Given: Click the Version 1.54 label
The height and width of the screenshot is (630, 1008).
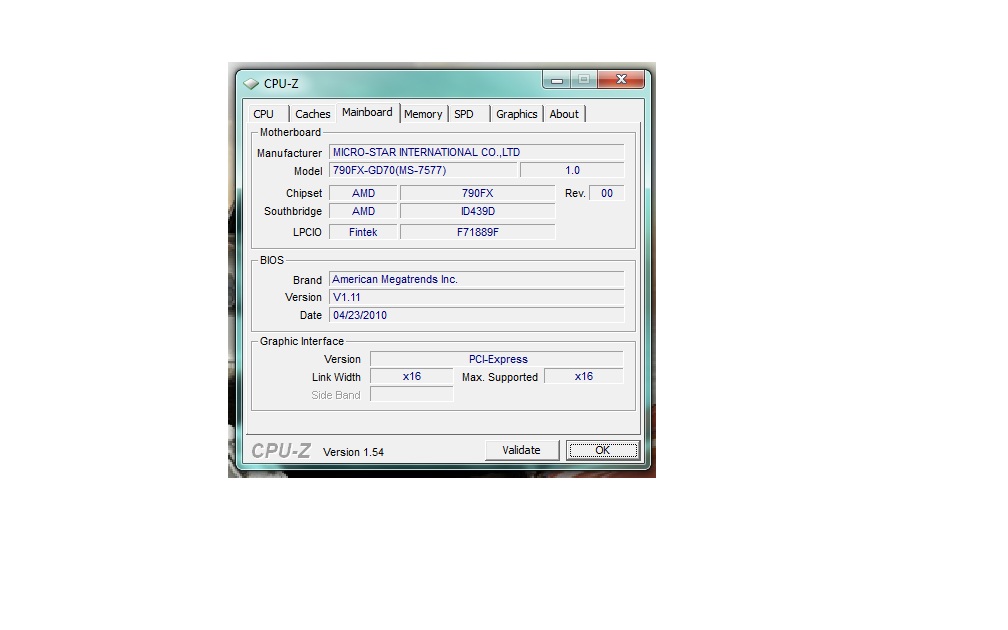Looking at the screenshot, I should pyautogui.click(x=353, y=452).
